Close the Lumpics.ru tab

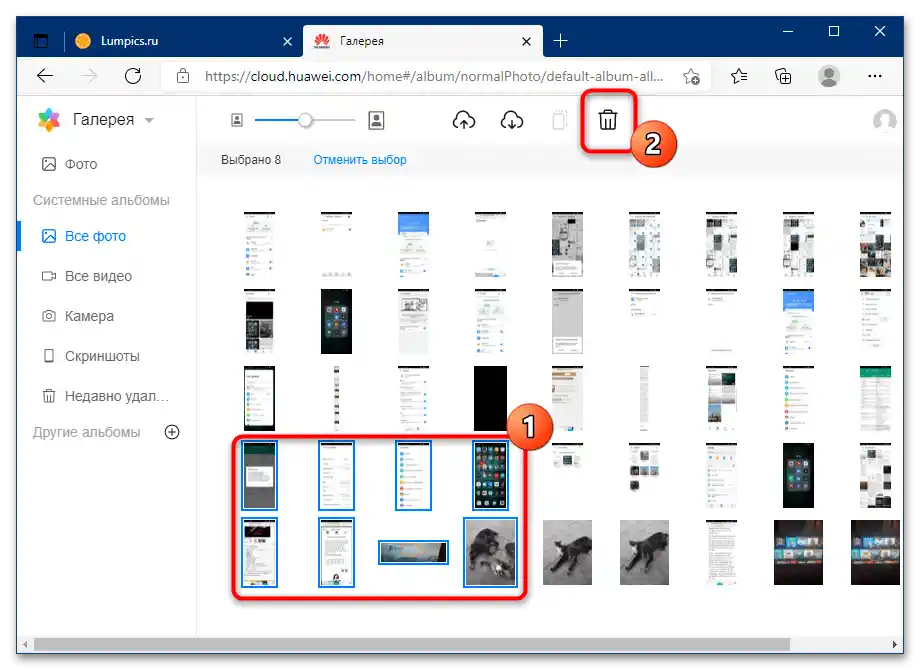pyautogui.click(x=288, y=41)
